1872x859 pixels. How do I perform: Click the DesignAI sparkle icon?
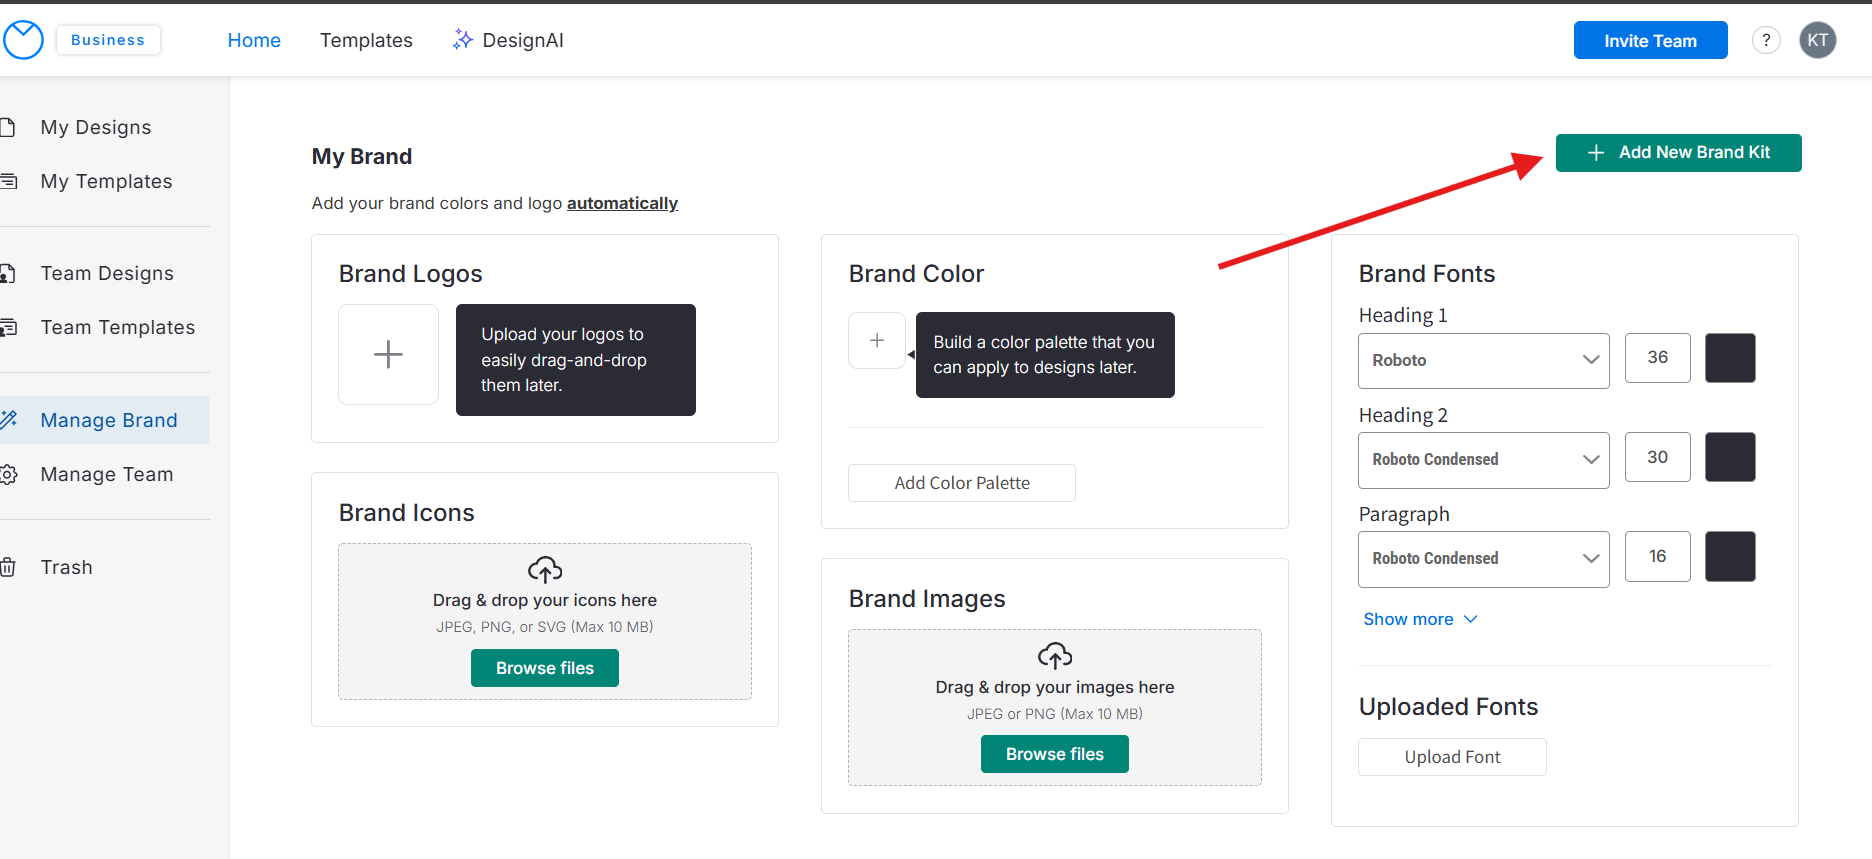click(462, 40)
